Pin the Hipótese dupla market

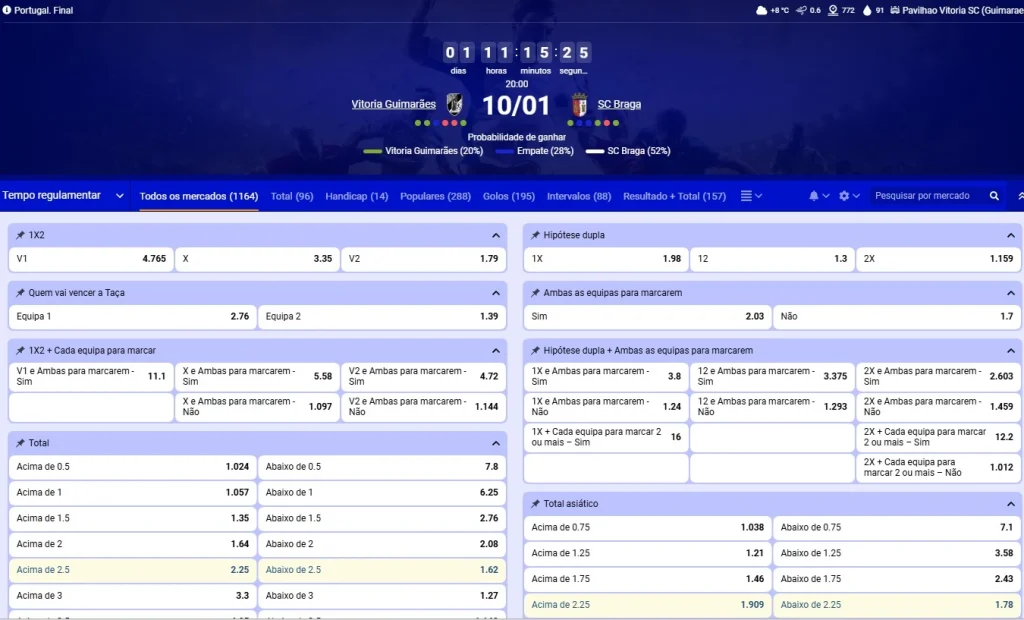pos(536,235)
